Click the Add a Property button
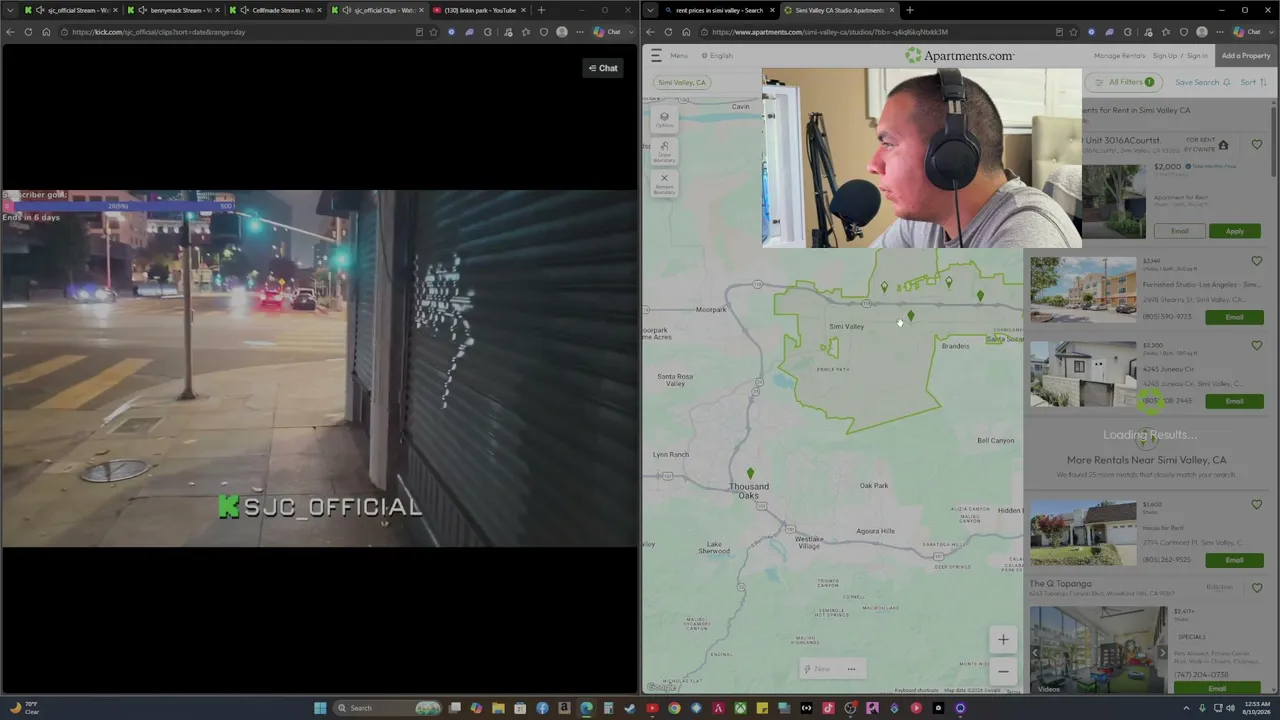 click(x=1246, y=55)
